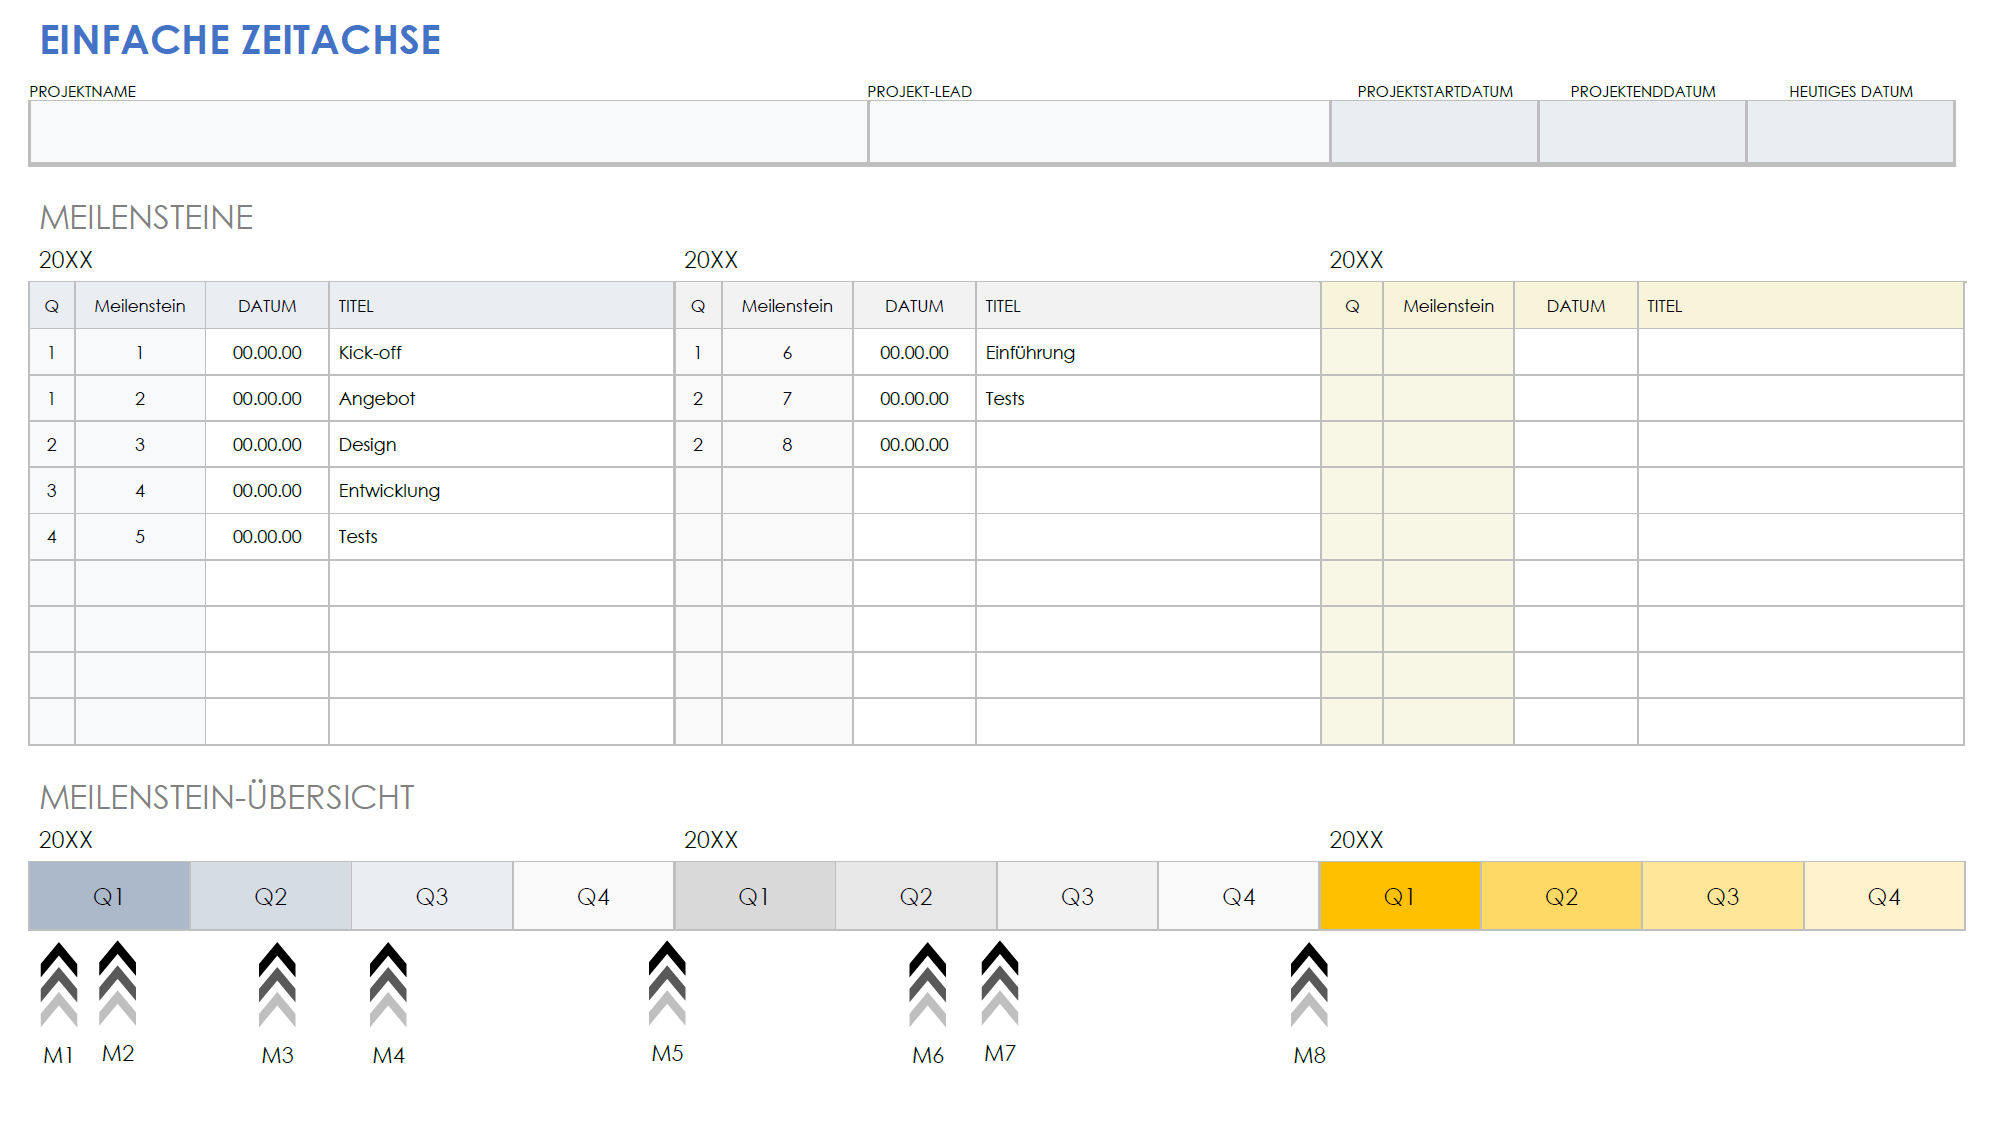Click the empty title cell for milestone 8
The width and height of the screenshot is (2008, 1121).
(1148, 444)
